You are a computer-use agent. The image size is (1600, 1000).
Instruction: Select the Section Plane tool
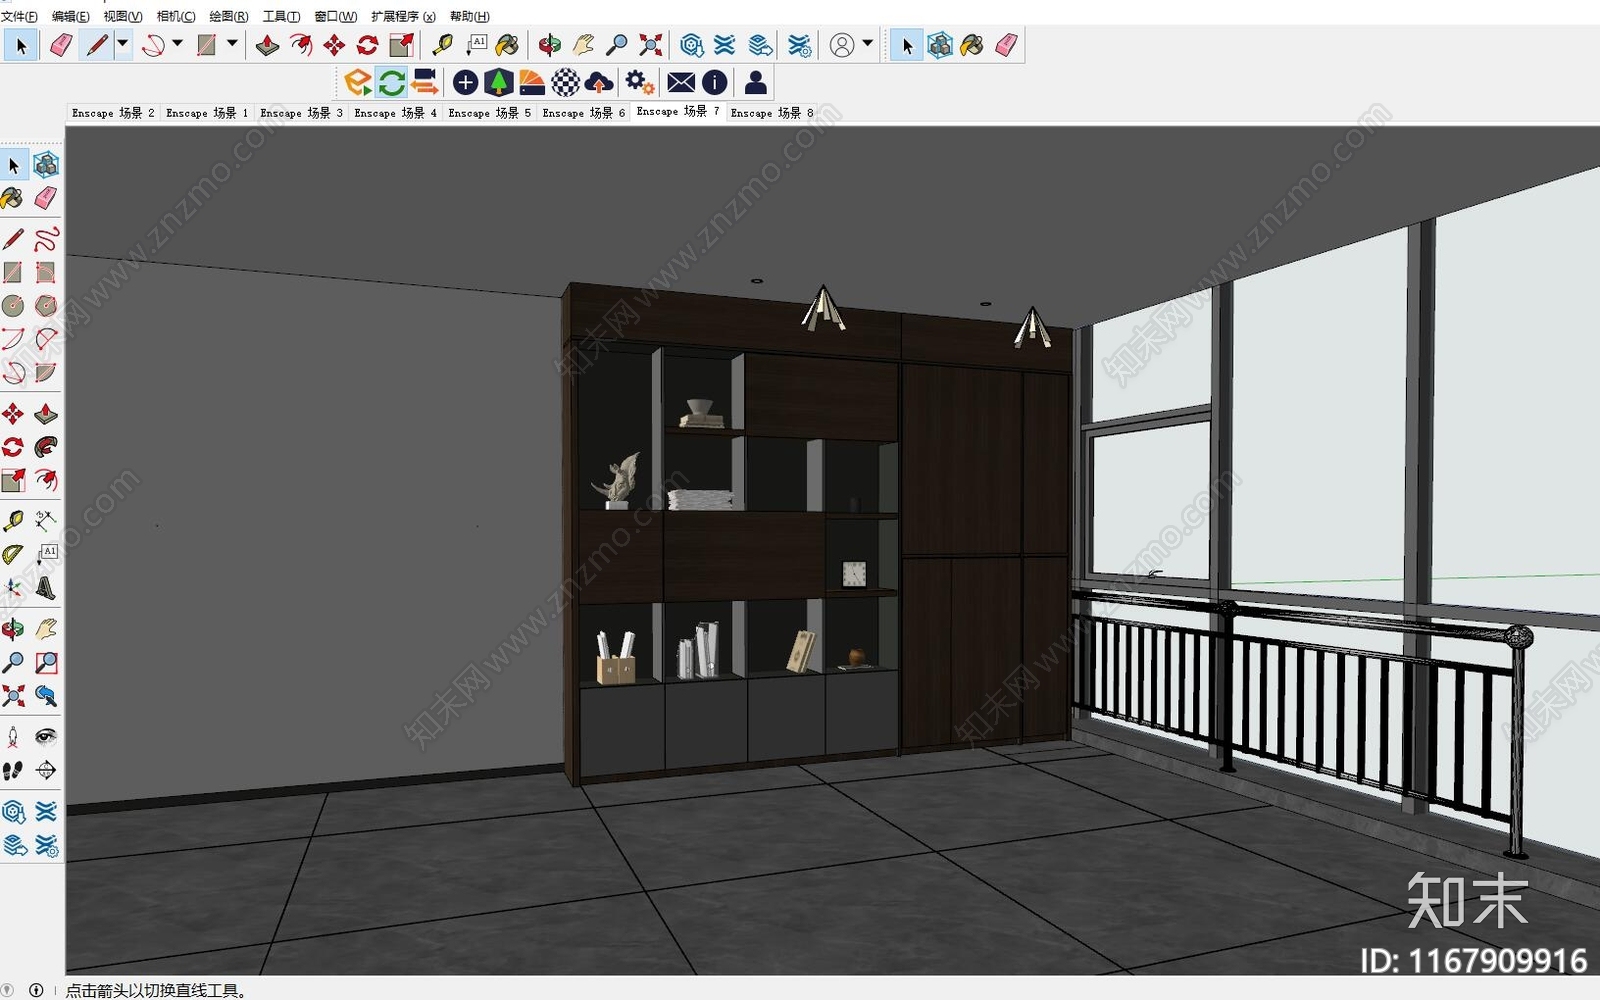(x=46, y=770)
